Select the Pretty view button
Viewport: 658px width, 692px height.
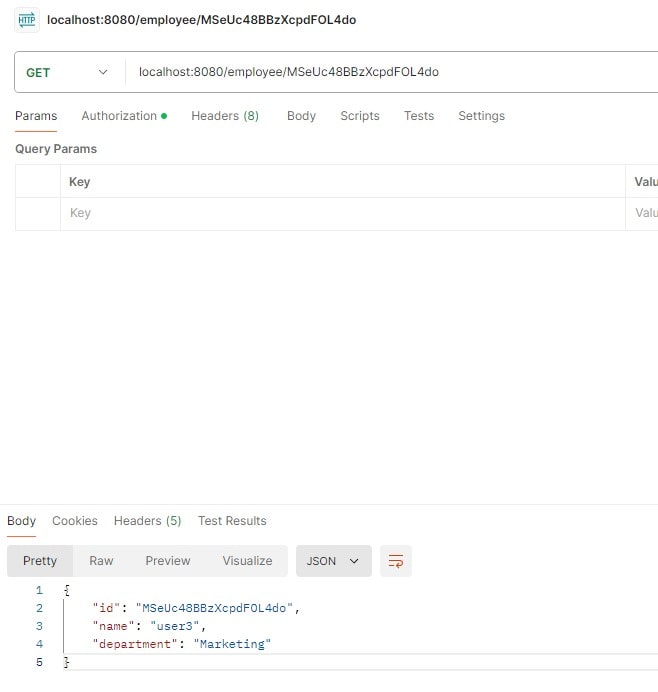point(40,561)
